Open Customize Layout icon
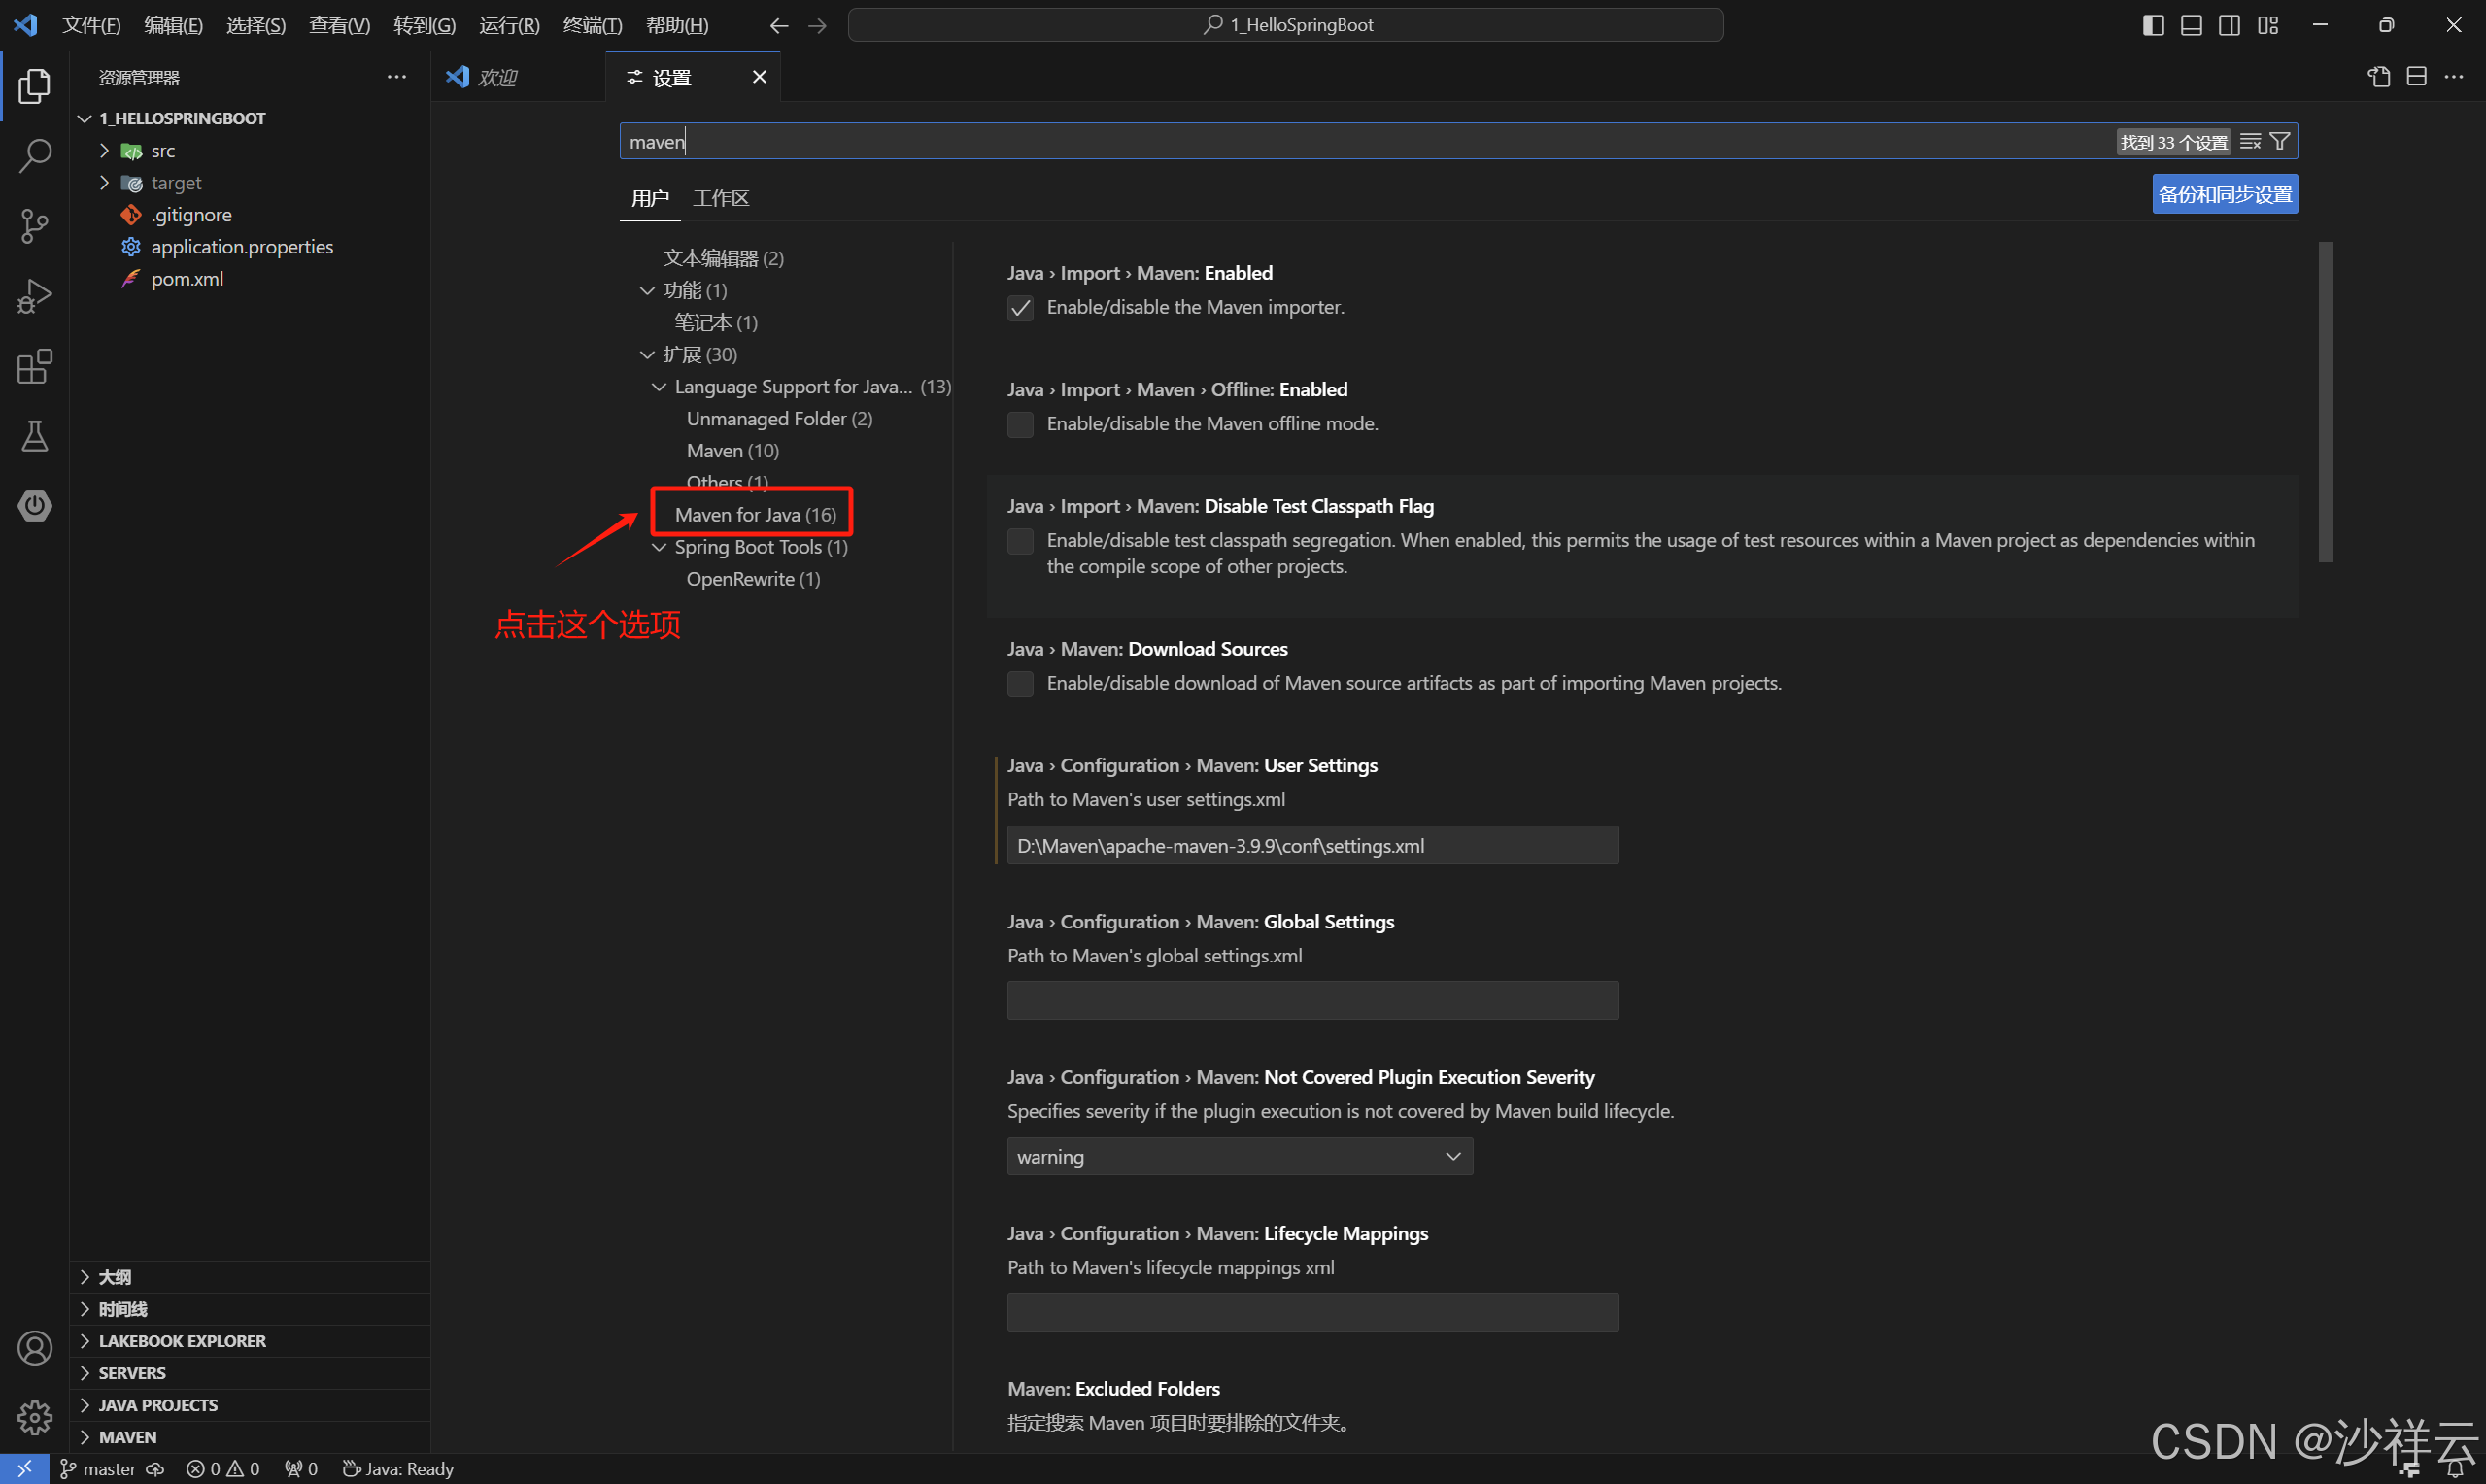The image size is (2486, 1484). 2268,25
